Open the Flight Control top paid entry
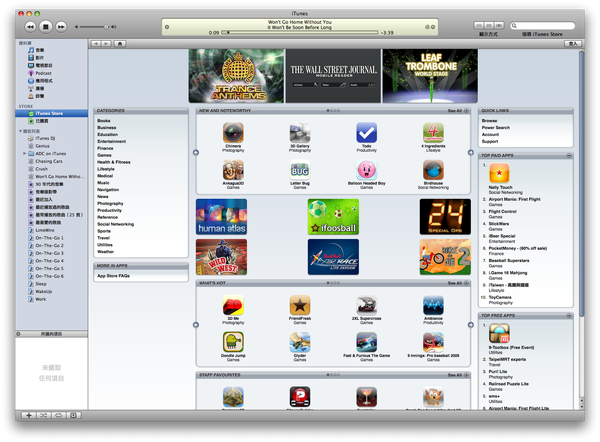 point(502,211)
